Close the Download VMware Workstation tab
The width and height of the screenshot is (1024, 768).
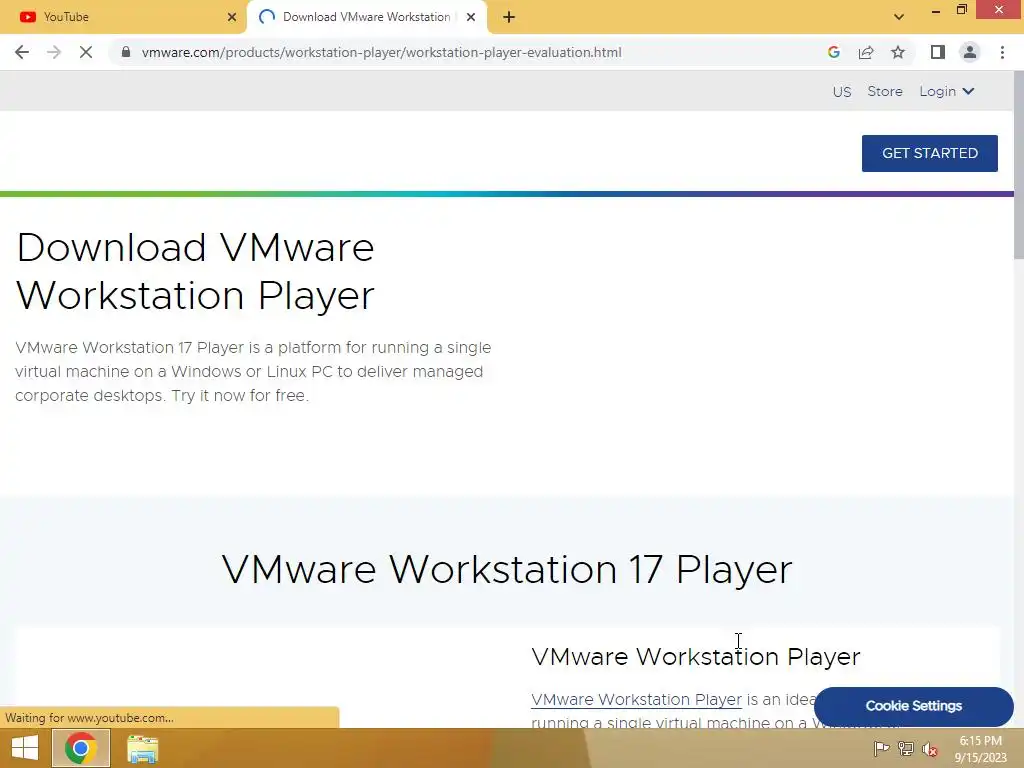pyautogui.click(x=471, y=17)
